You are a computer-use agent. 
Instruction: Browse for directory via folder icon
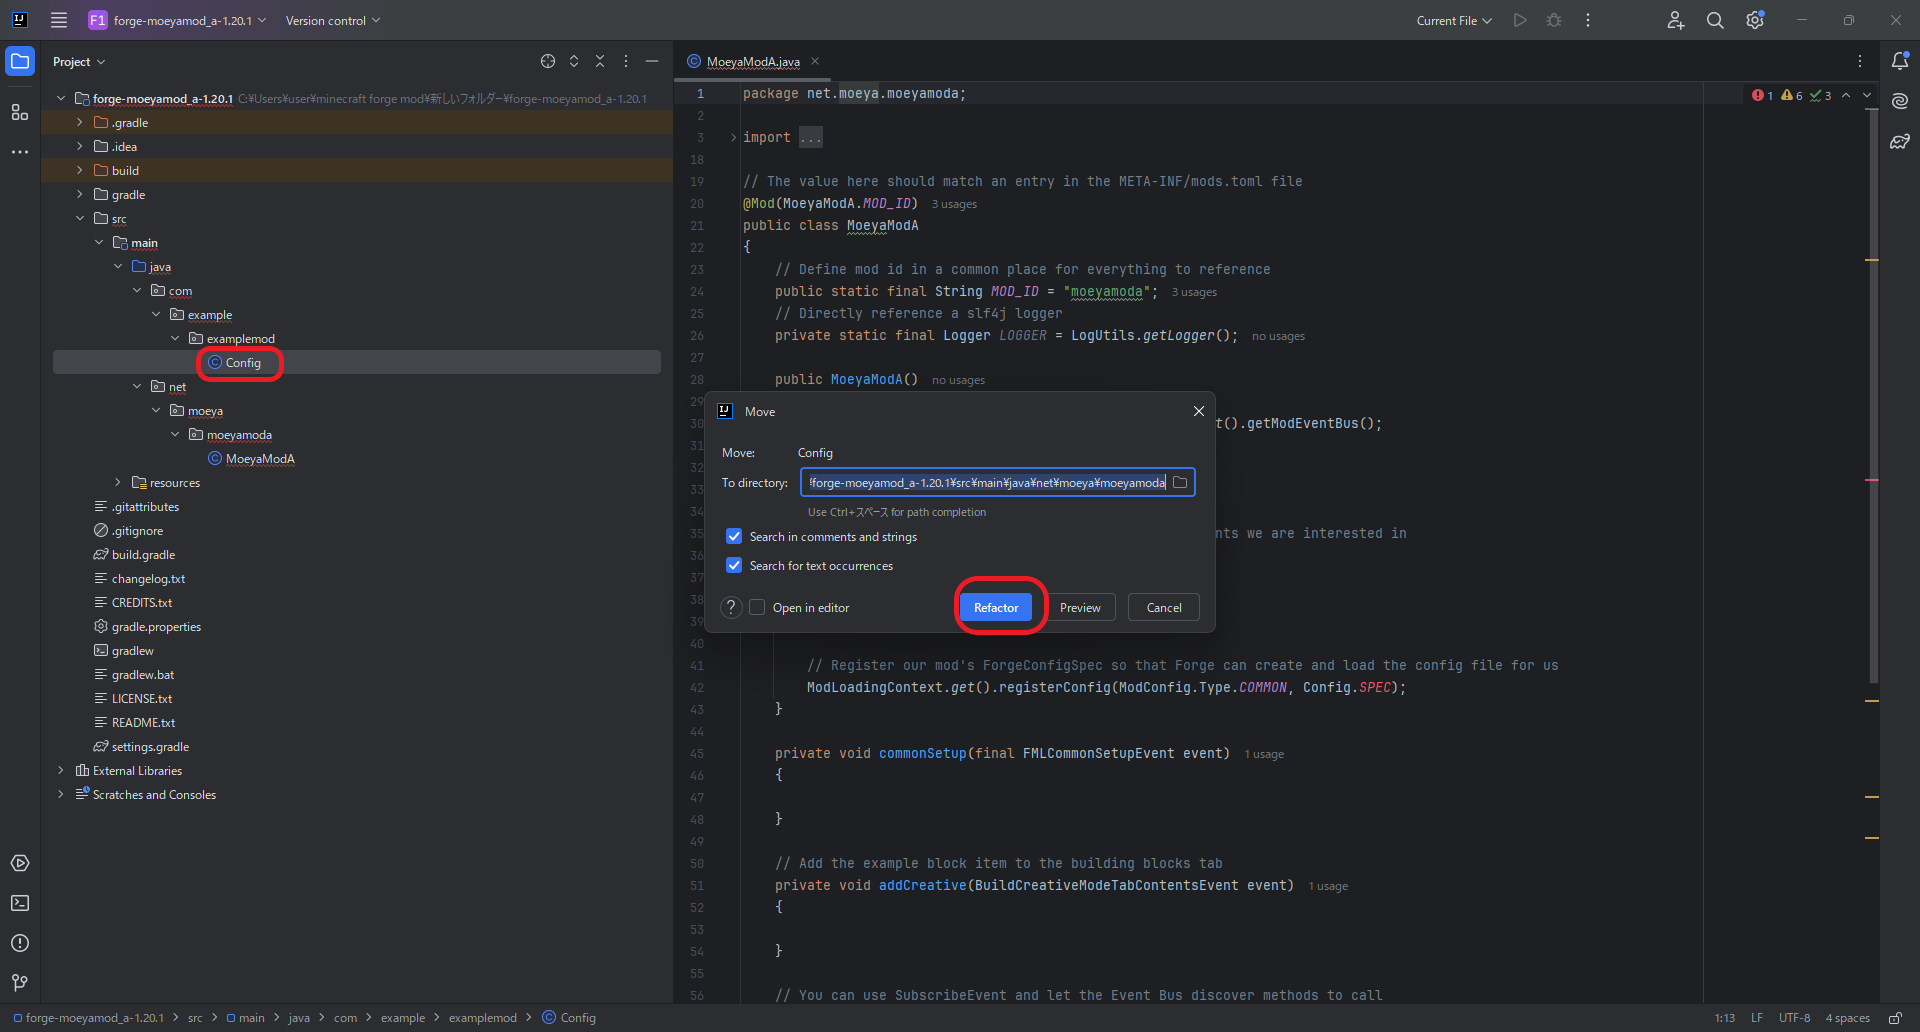[x=1180, y=483]
